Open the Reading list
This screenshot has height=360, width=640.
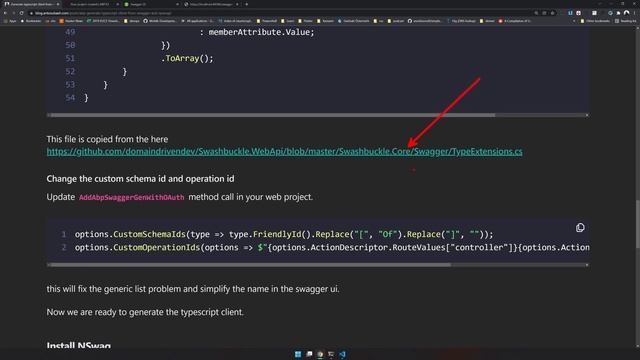click(625, 21)
